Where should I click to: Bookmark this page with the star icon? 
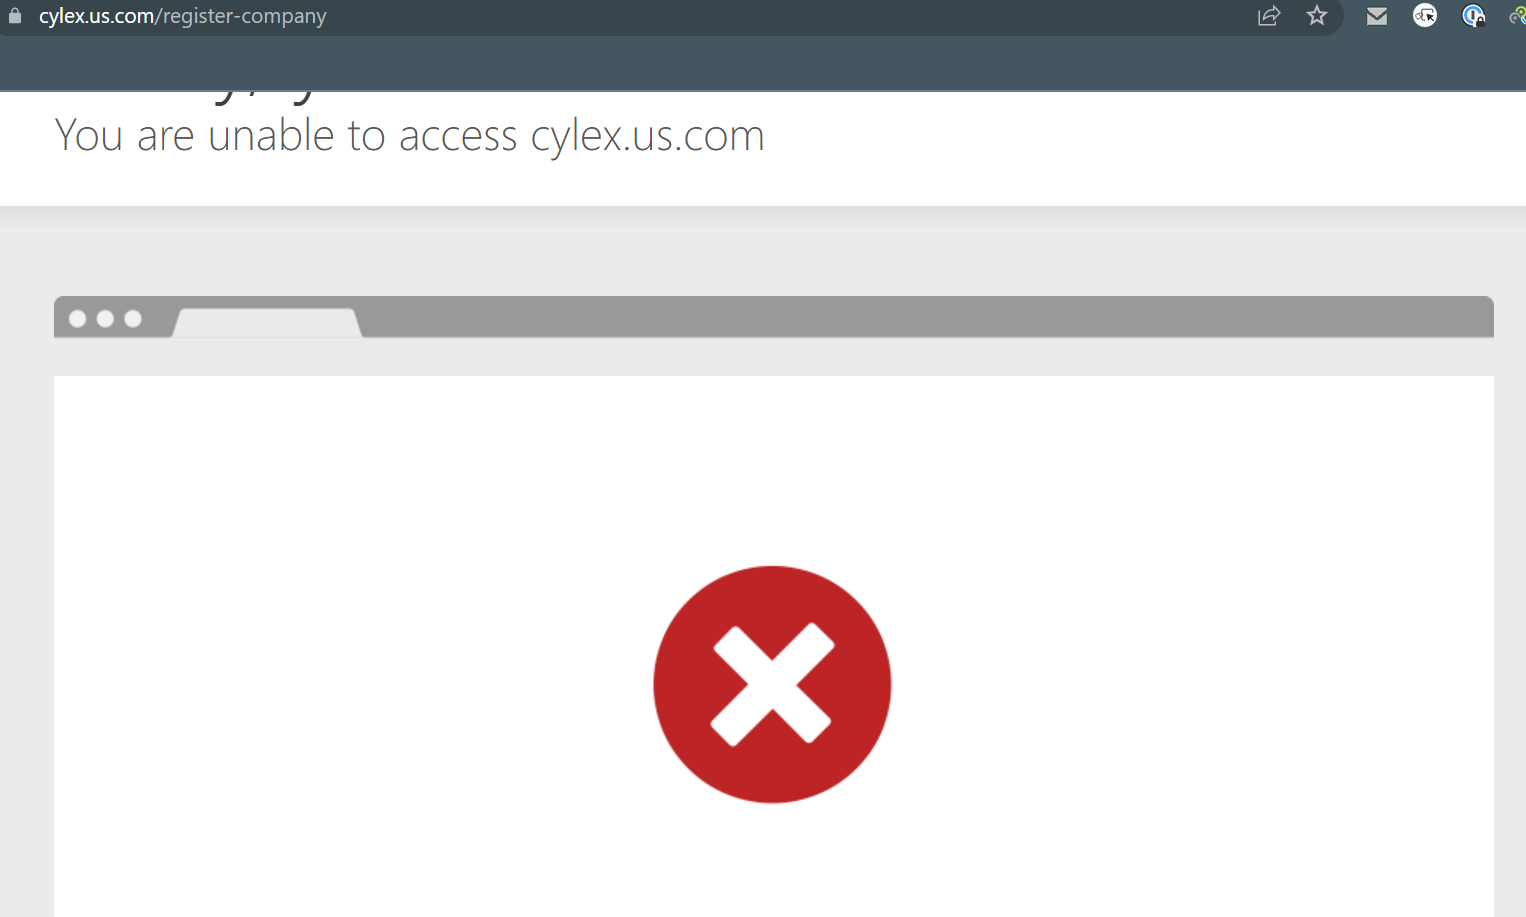click(x=1317, y=16)
